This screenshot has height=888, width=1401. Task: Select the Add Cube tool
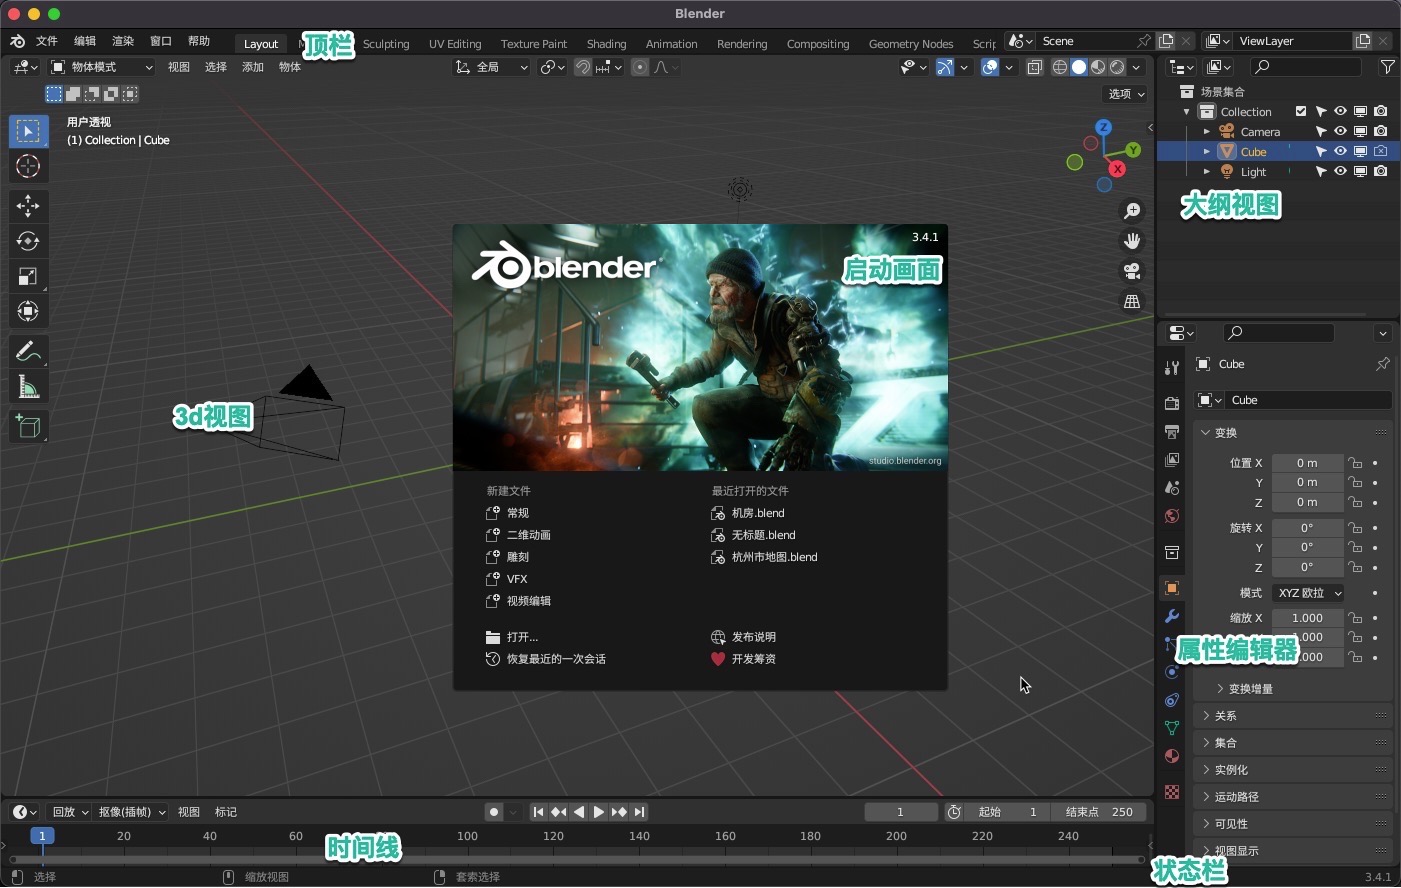(x=28, y=427)
